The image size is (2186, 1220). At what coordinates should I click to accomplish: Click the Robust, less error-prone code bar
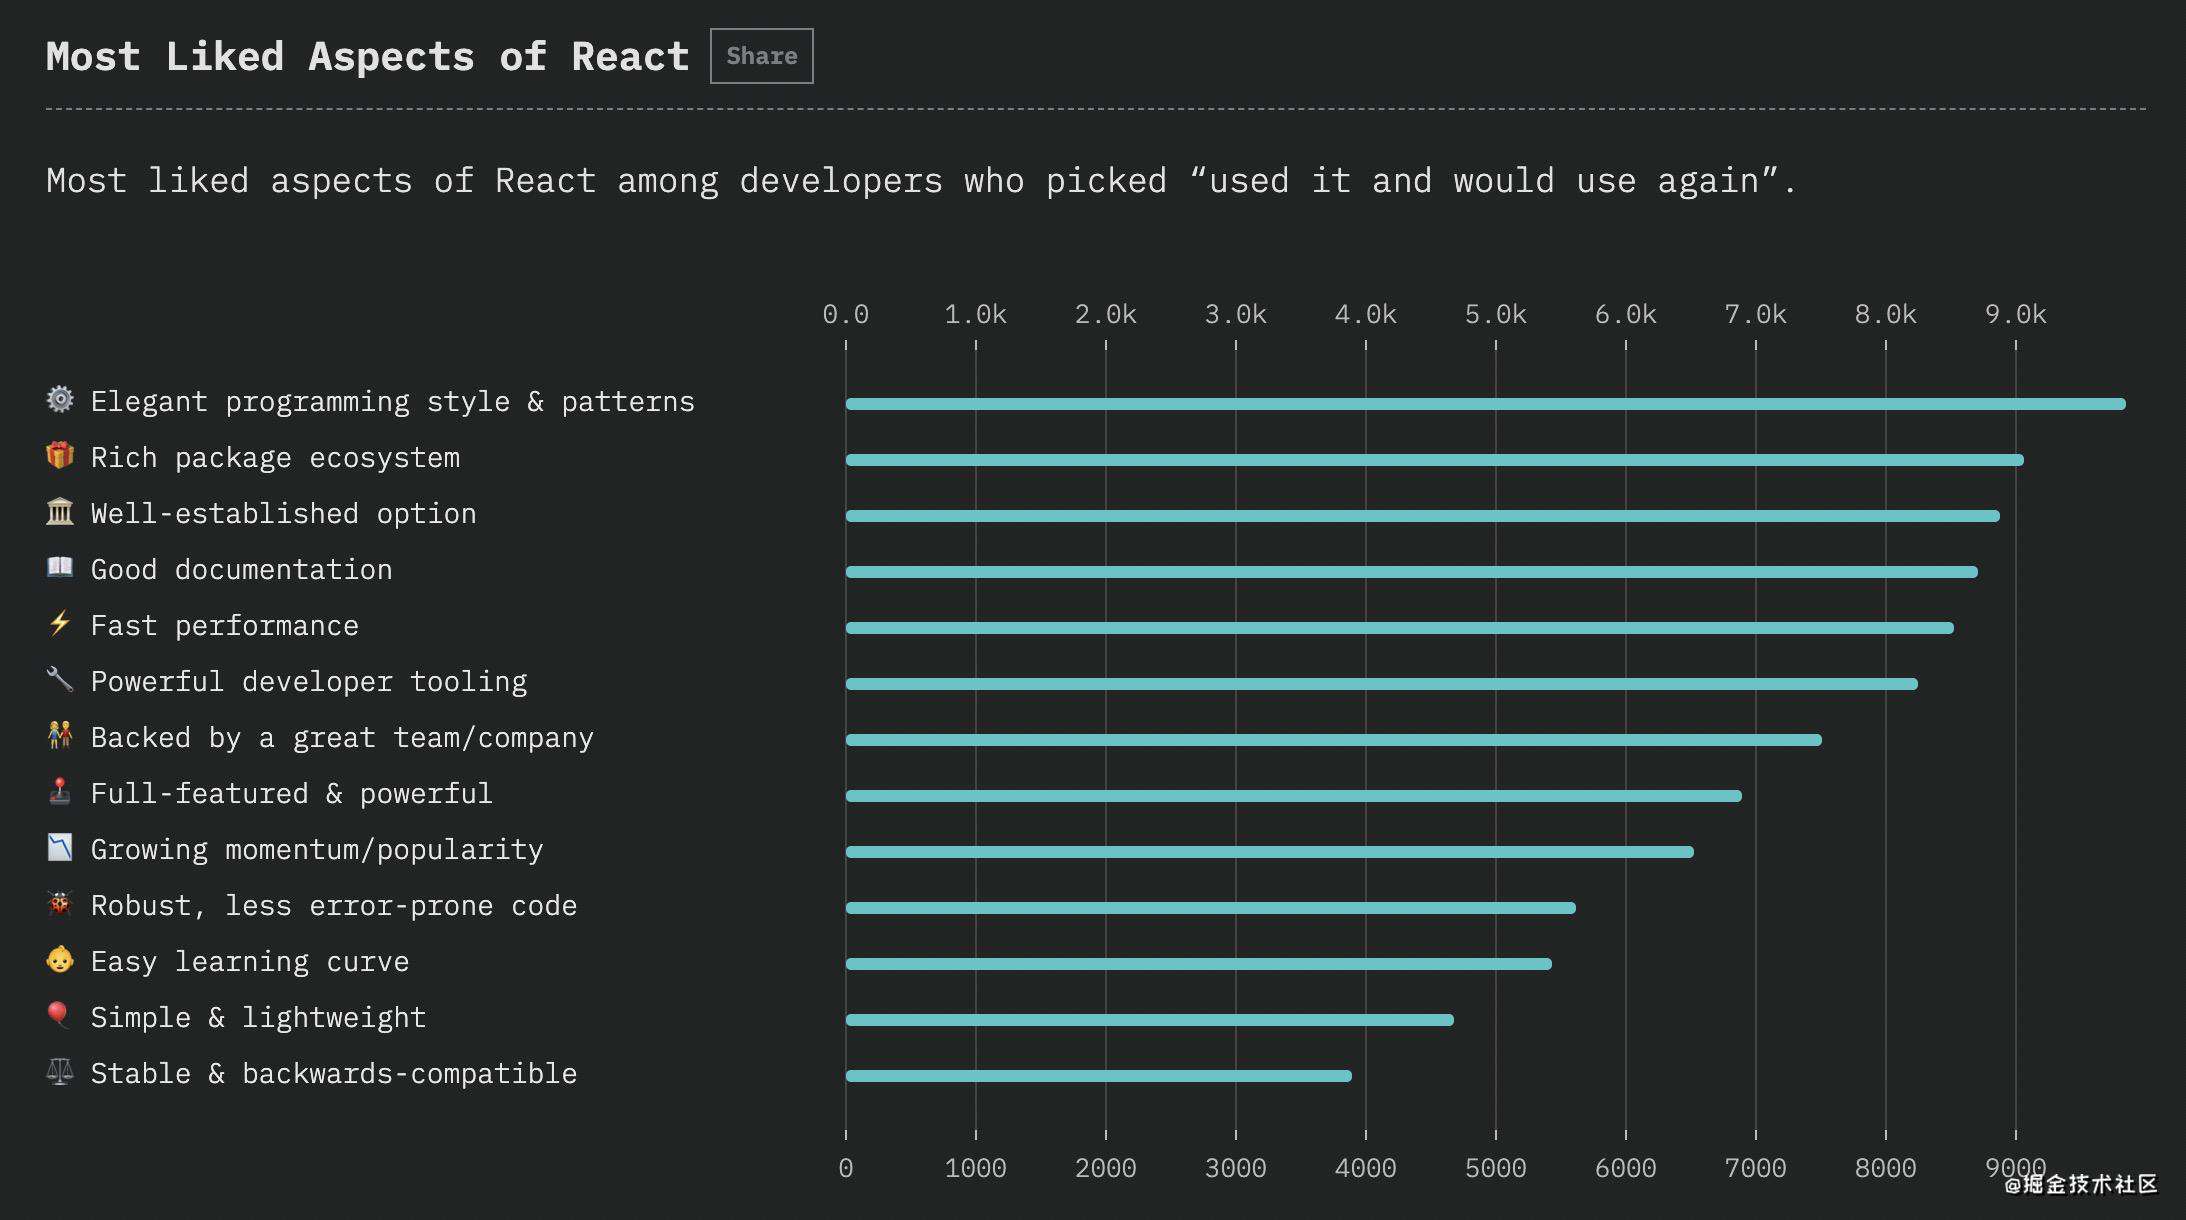[1210, 908]
